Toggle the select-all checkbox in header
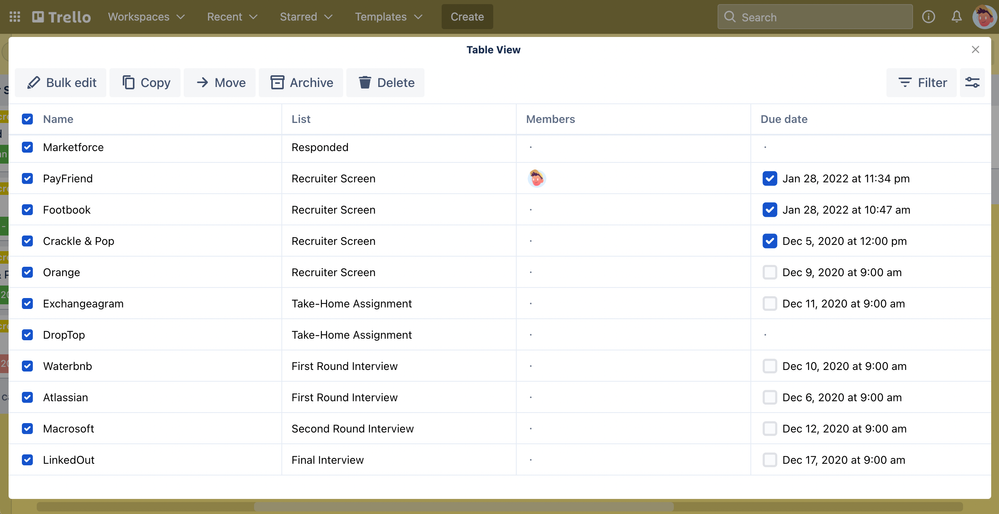This screenshot has width=999, height=514. pyautogui.click(x=27, y=119)
